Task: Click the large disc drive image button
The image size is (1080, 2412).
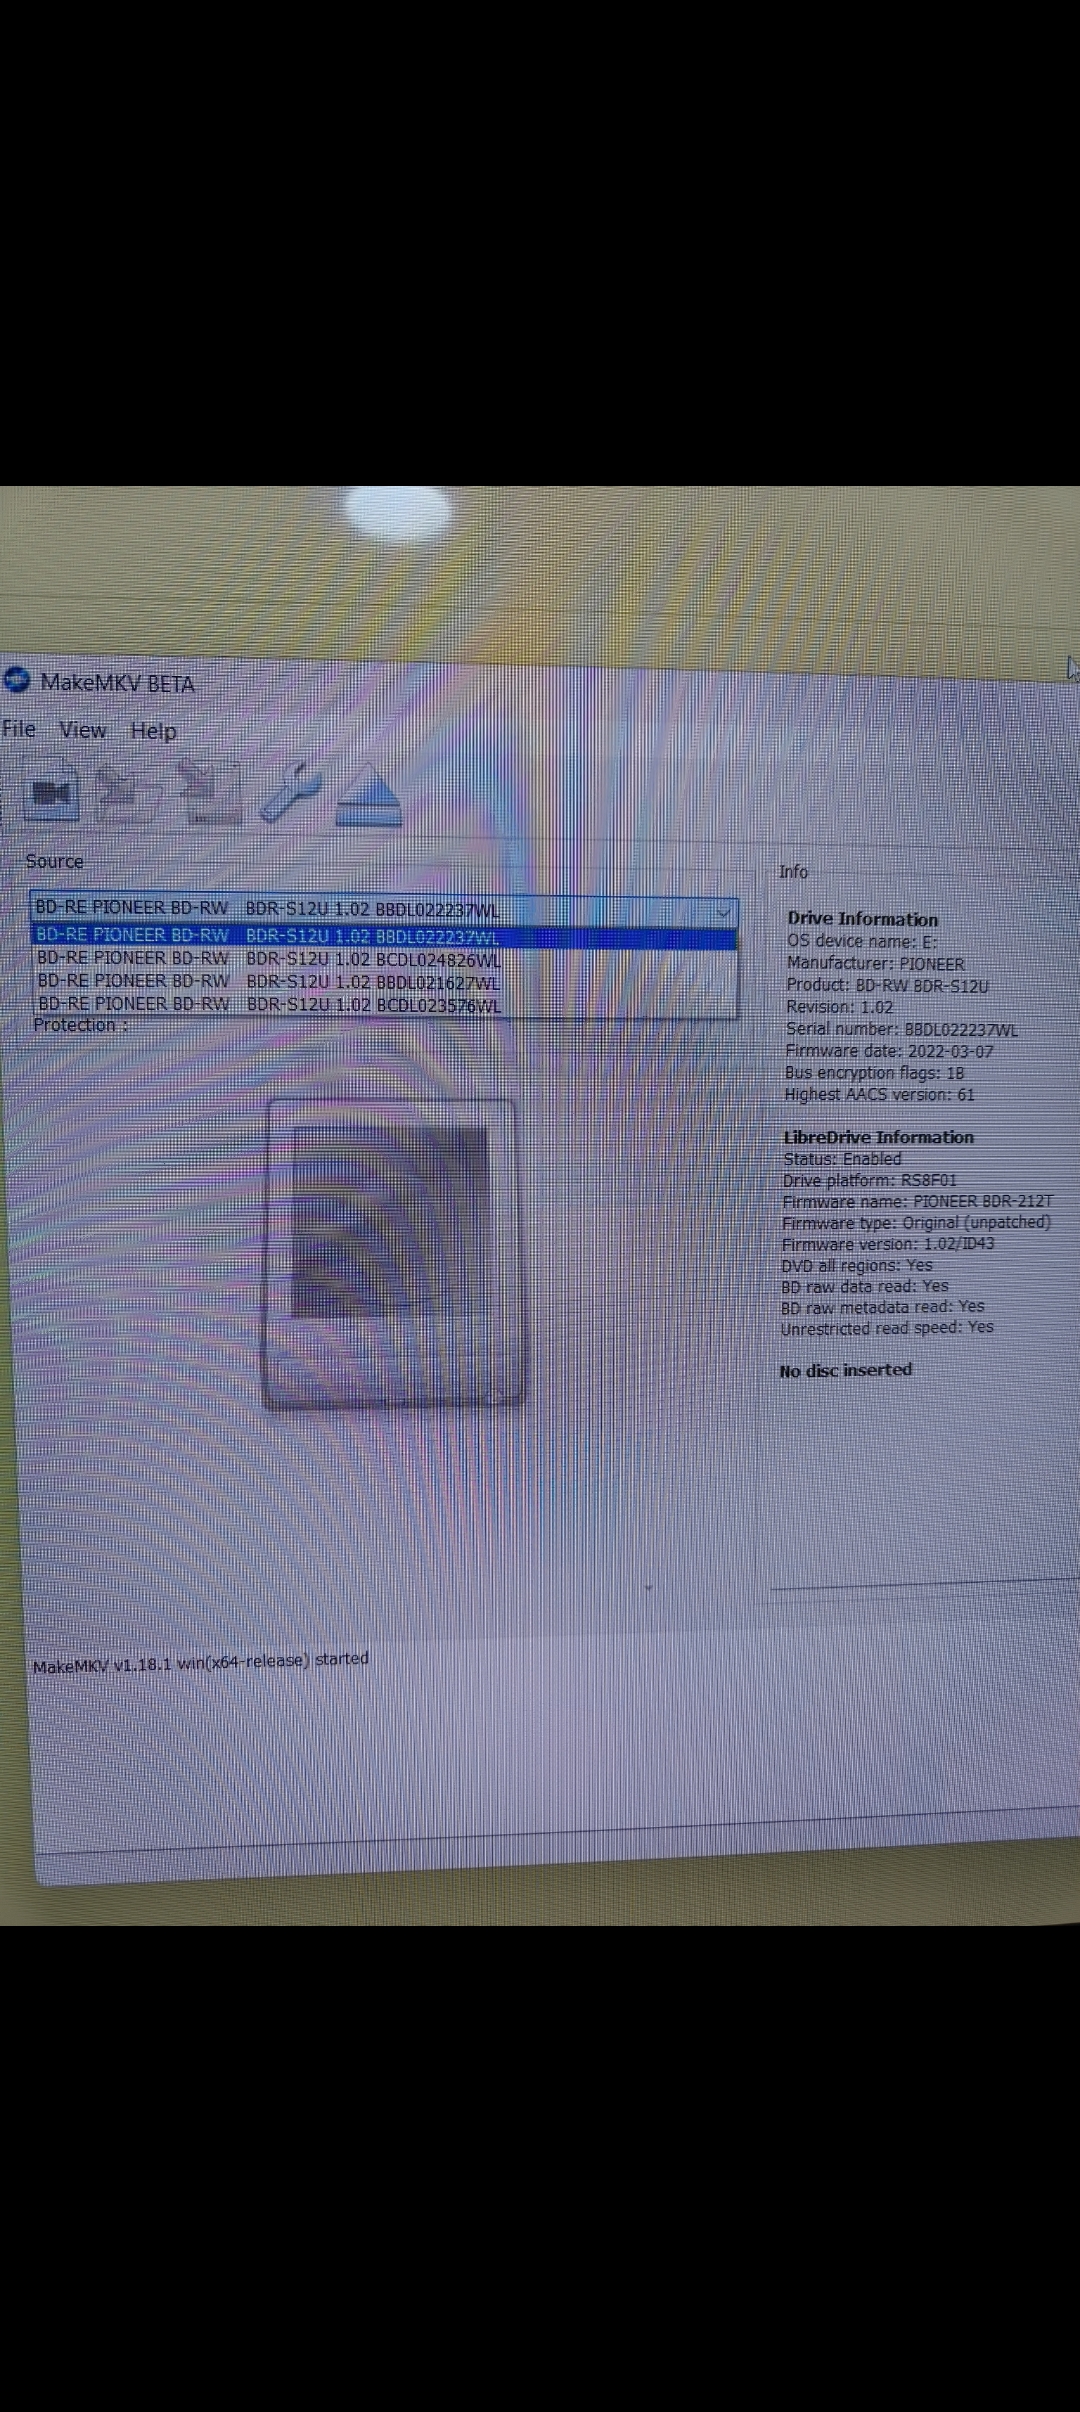Action: click(x=393, y=1253)
